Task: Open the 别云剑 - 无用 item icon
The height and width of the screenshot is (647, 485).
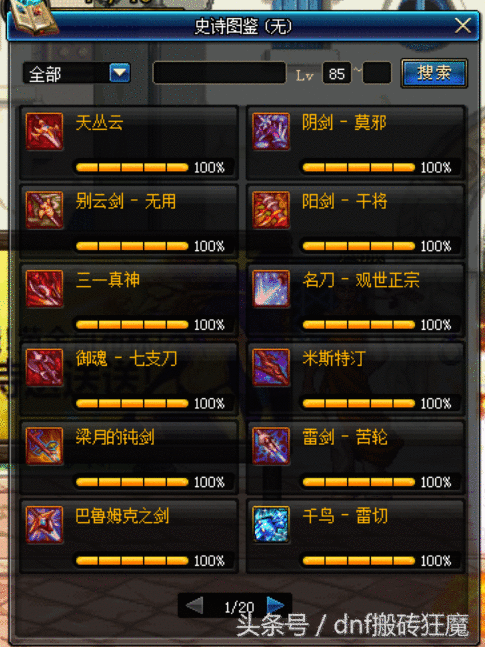Action: coord(44,210)
